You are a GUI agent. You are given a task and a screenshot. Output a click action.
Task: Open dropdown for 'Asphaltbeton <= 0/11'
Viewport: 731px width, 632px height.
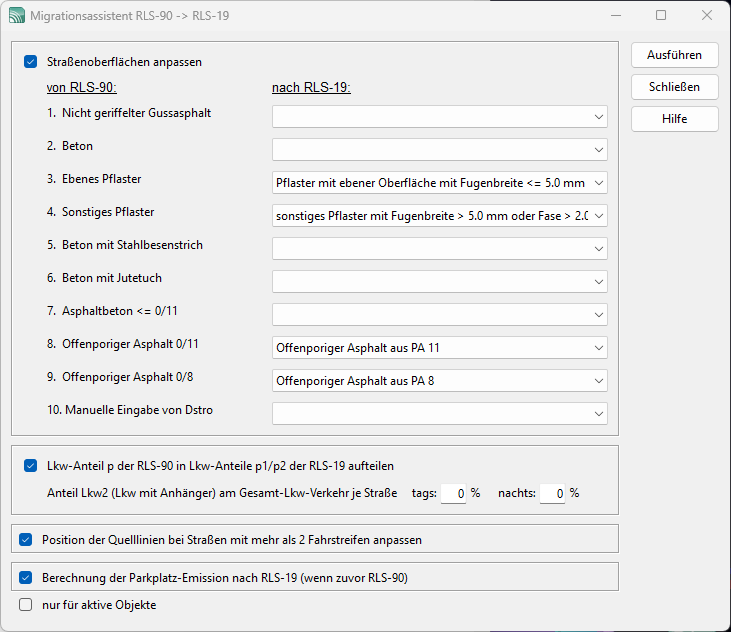(440, 315)
